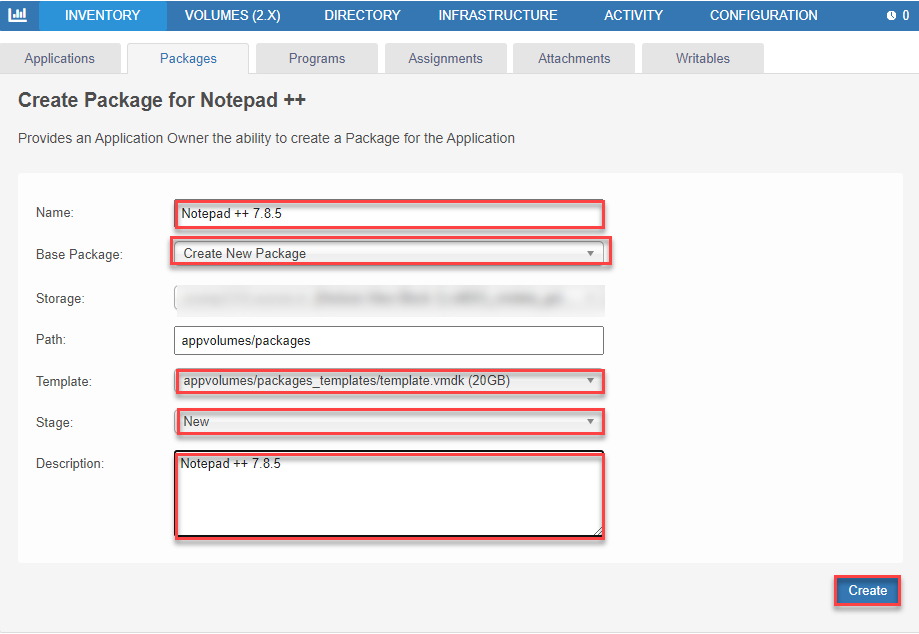Image resolution: width=919 pixels, height=634 pixels.
Task: Switch to the Writables tab
Action: point(702,58)
